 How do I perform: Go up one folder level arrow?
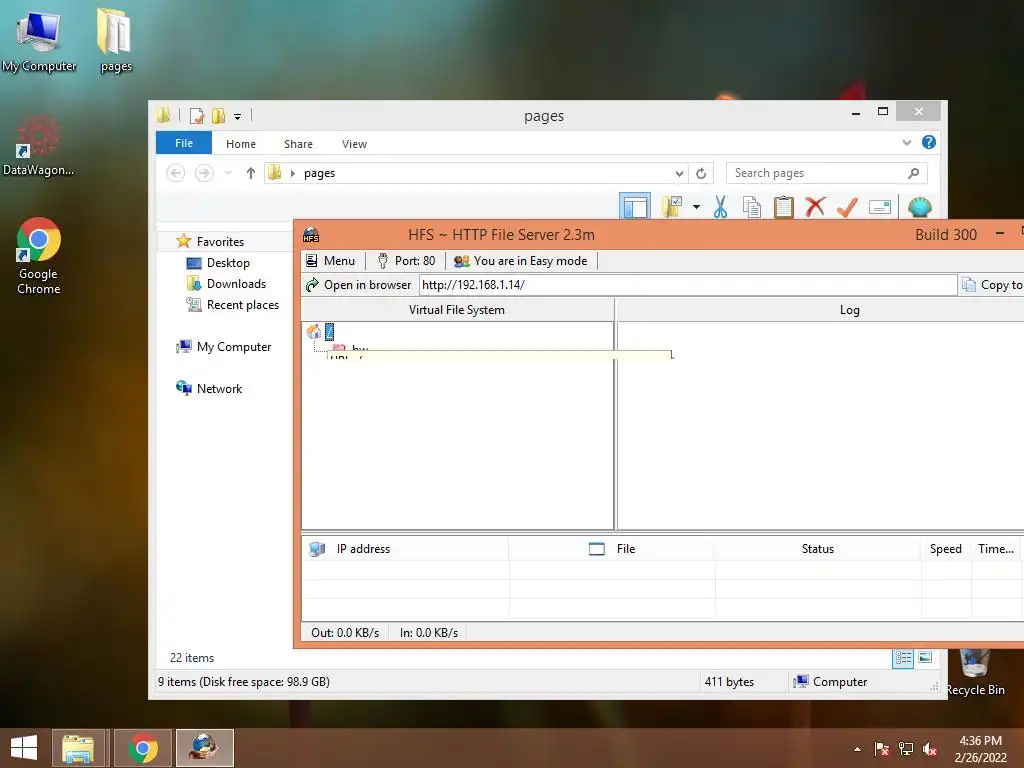click(251, 173)
